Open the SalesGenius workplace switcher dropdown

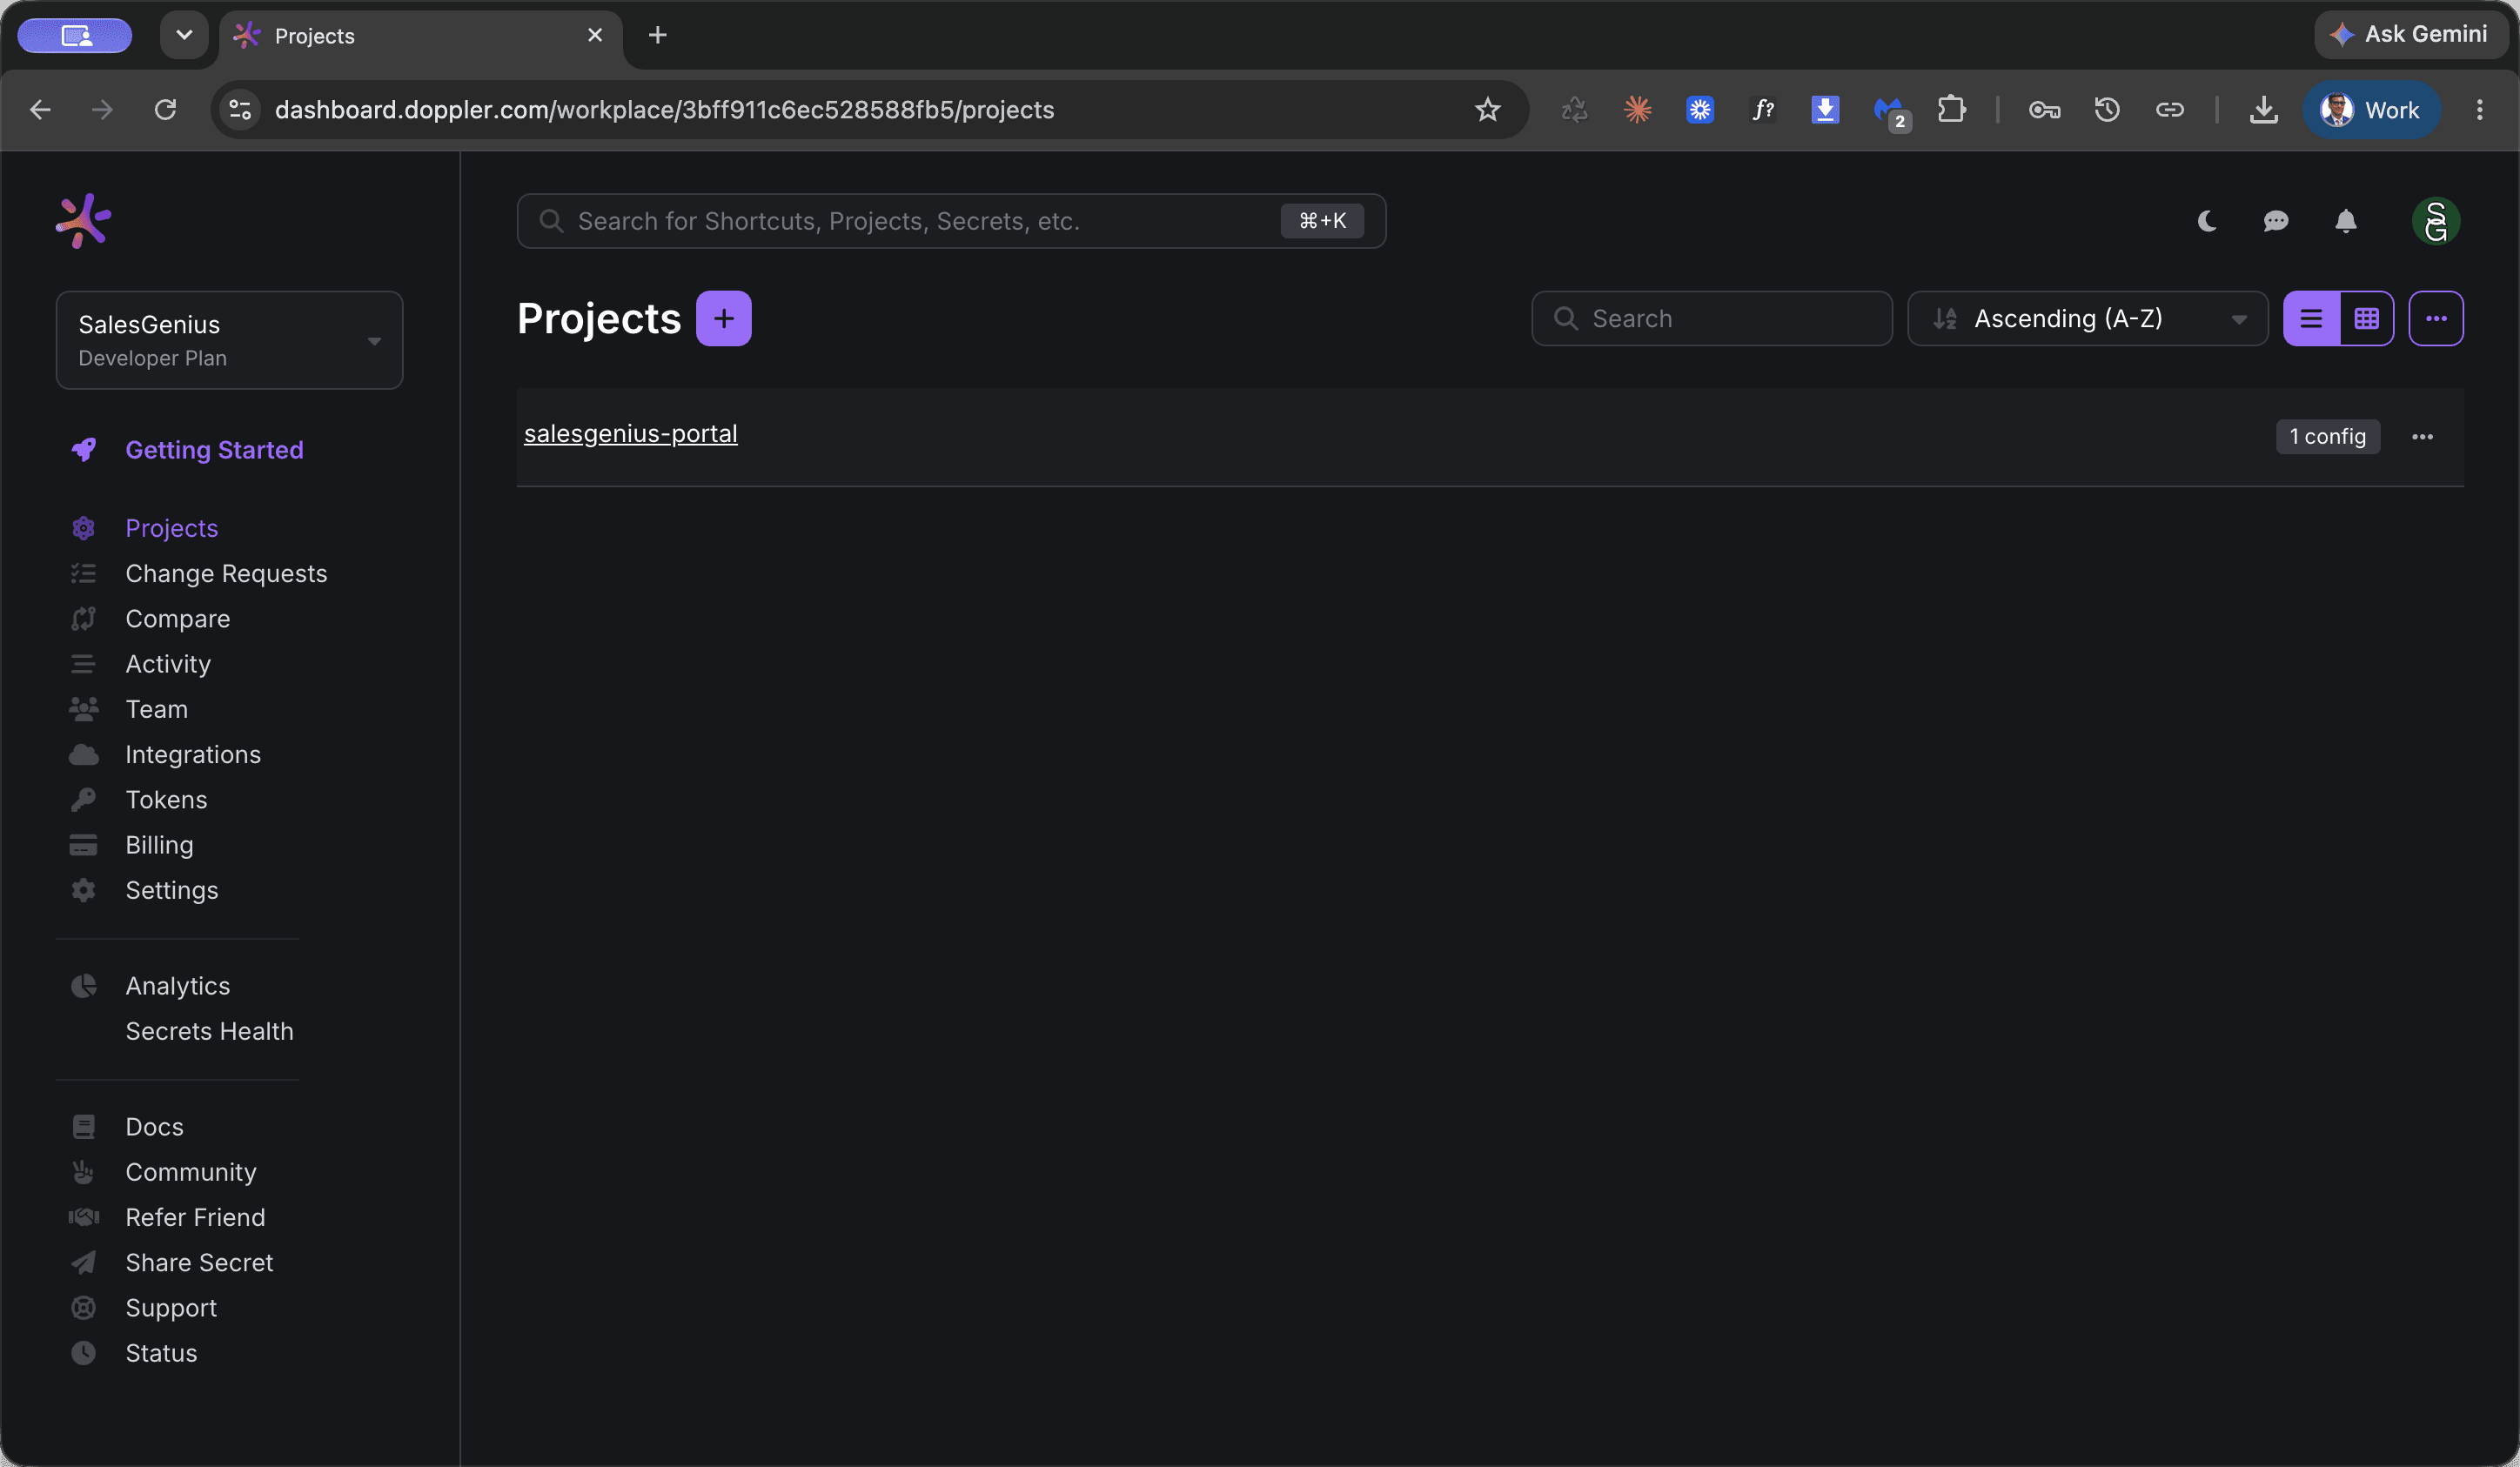(229, 340)
